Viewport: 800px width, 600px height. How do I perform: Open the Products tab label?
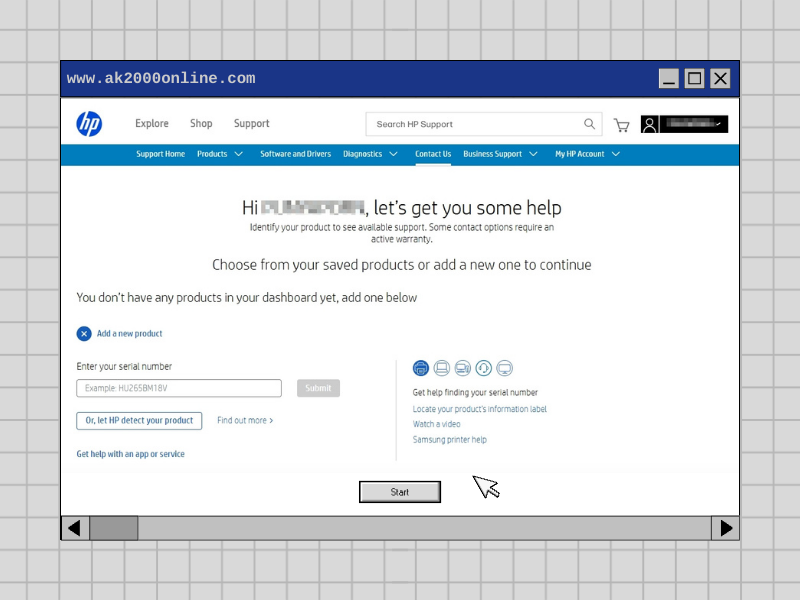[x=212, y=154]
